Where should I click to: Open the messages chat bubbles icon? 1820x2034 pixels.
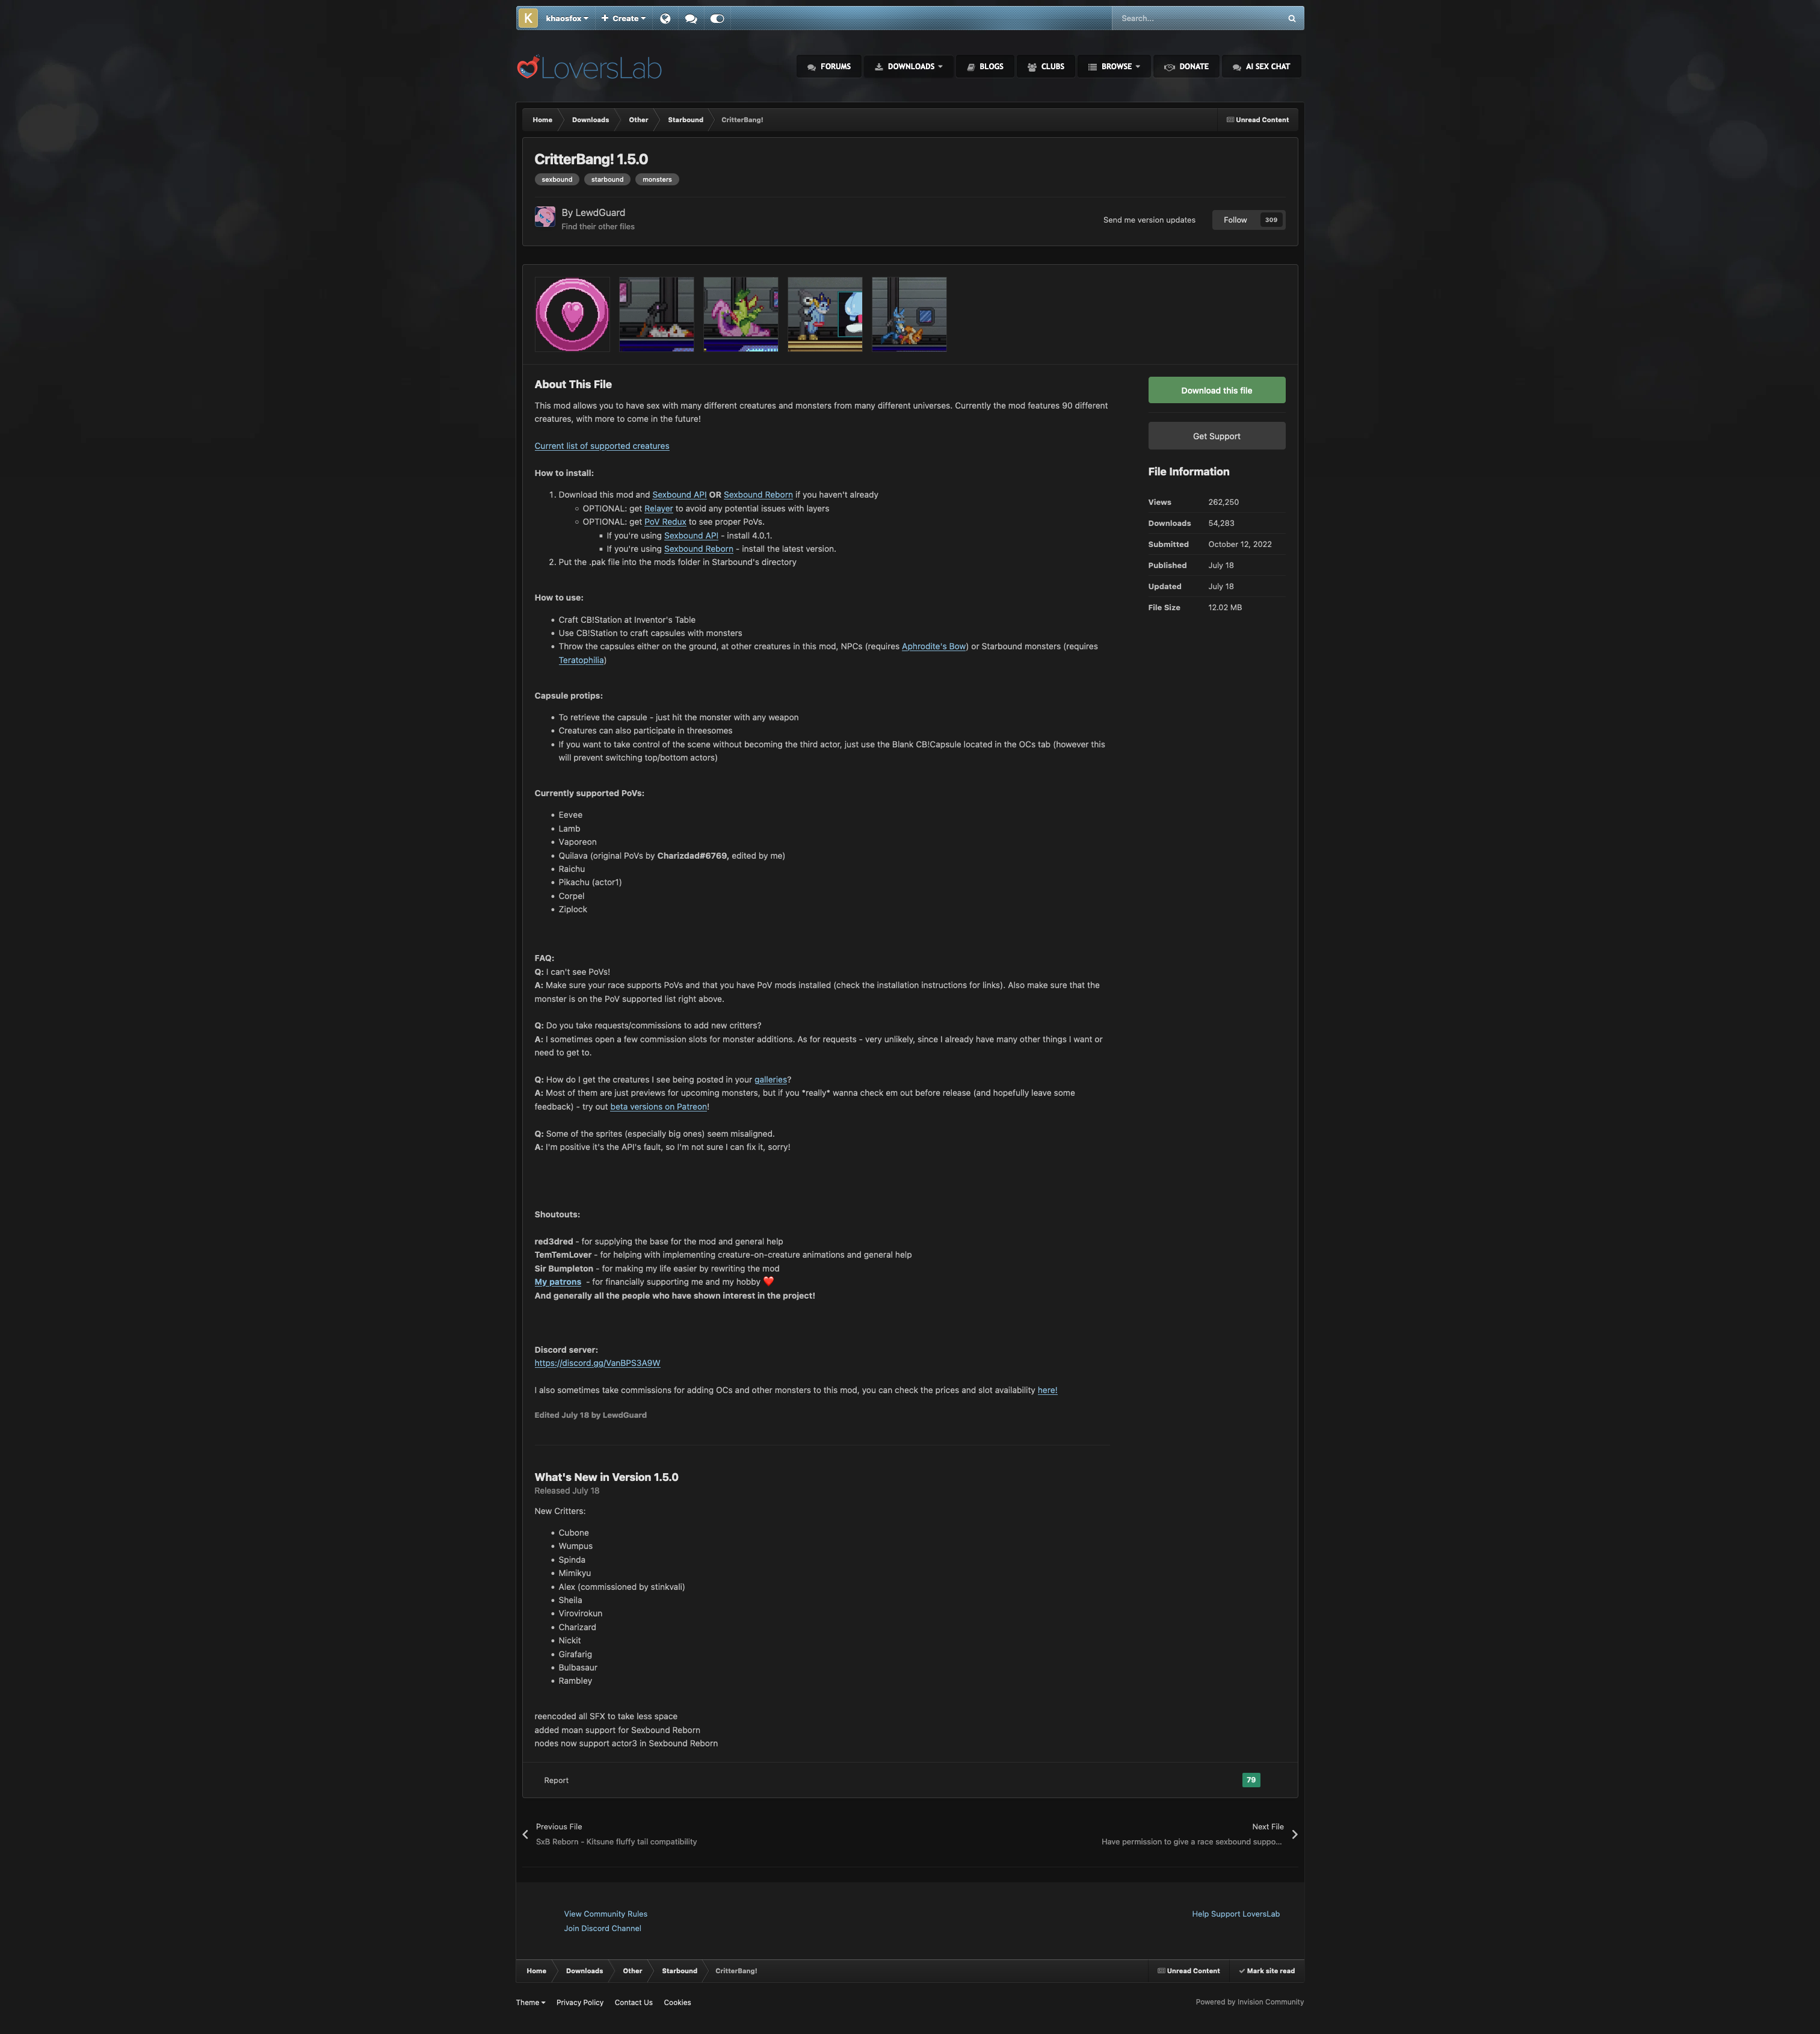691,18
